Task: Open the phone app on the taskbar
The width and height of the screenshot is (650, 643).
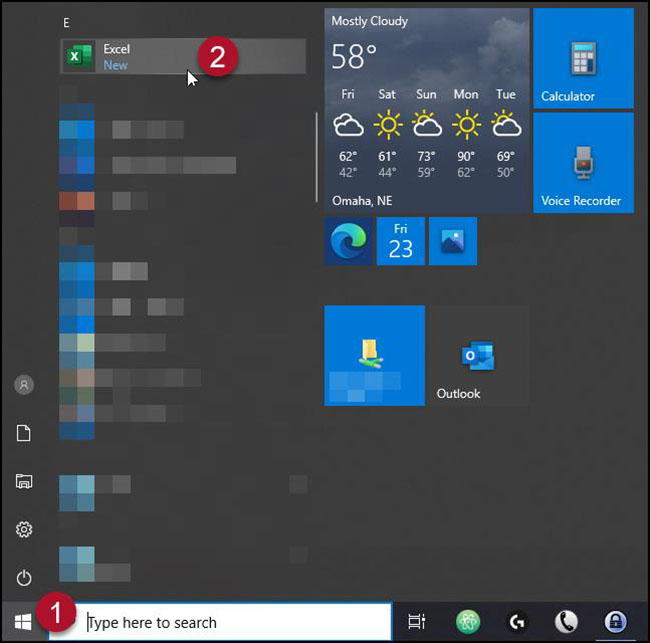Action: pyautogui.click(x=566, y=621)
